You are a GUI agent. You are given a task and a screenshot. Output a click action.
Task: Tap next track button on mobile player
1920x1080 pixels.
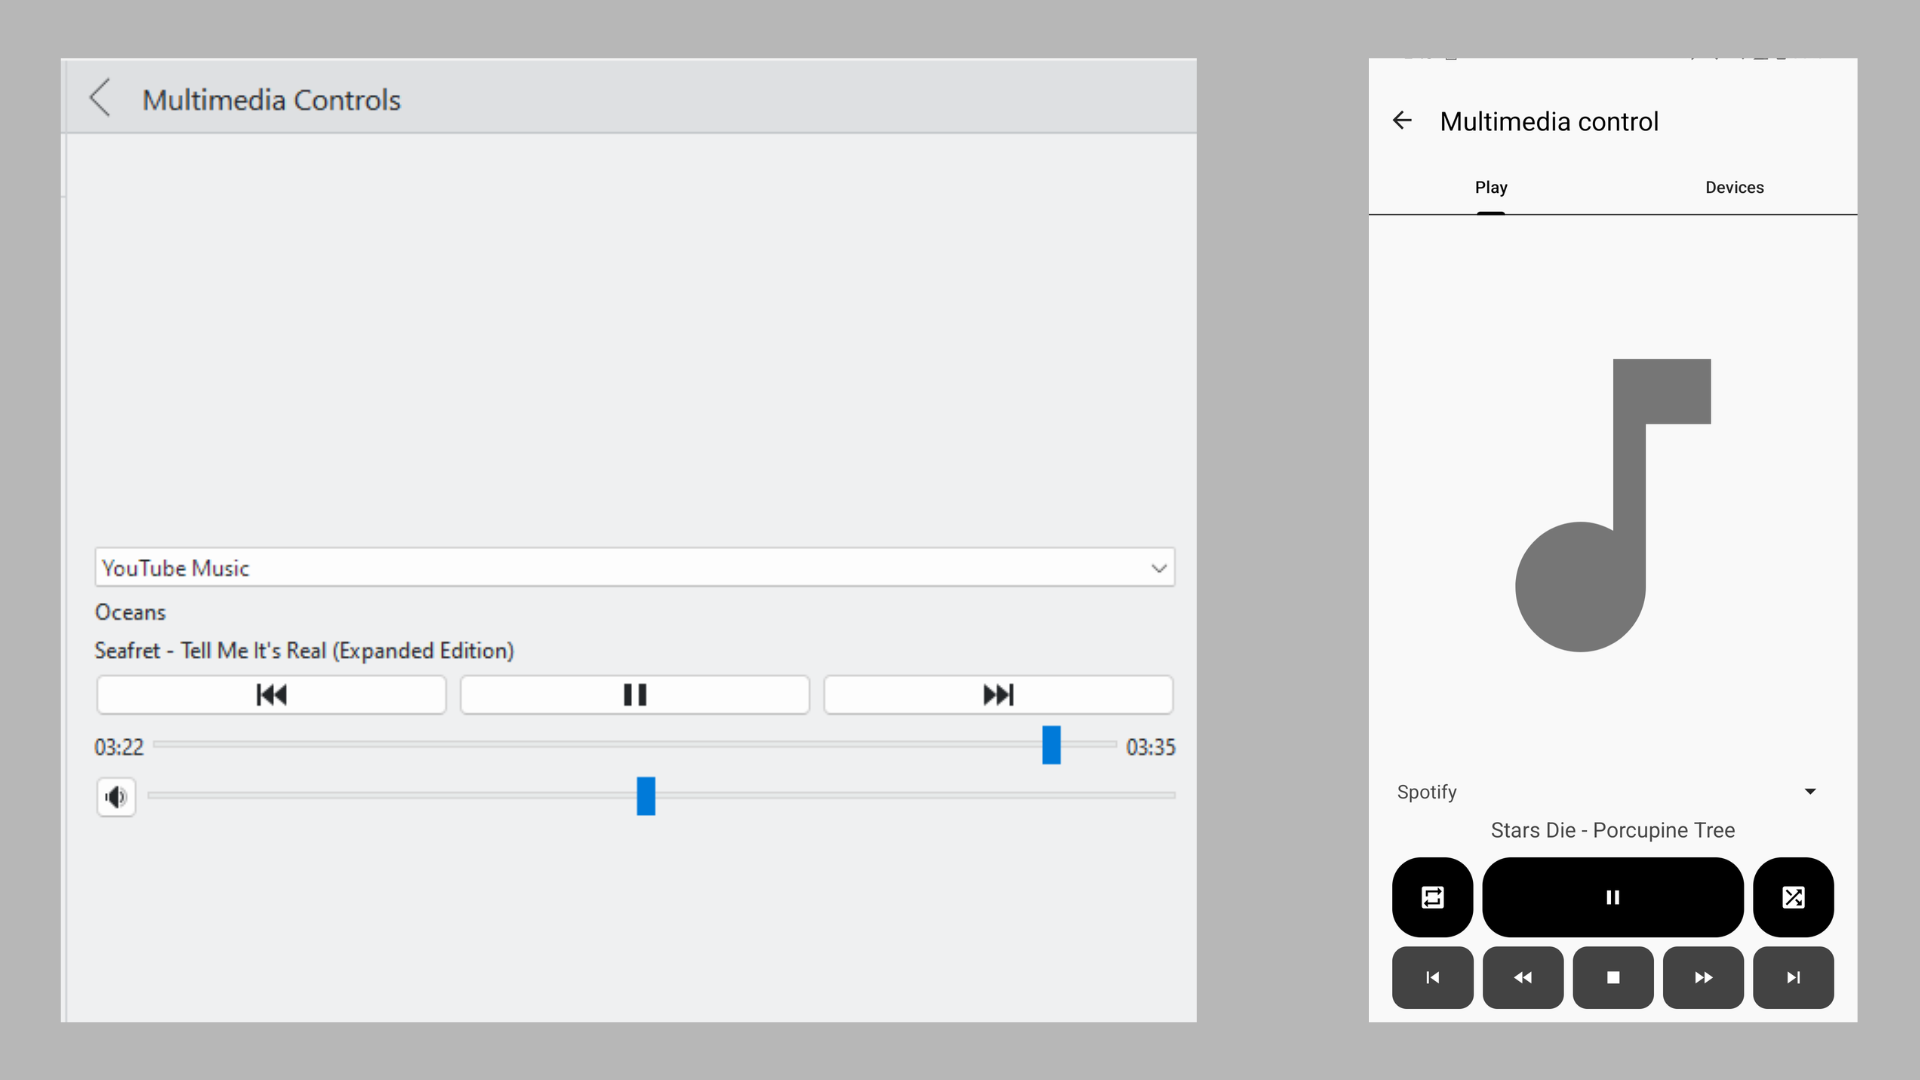[x=1794, y=977]
